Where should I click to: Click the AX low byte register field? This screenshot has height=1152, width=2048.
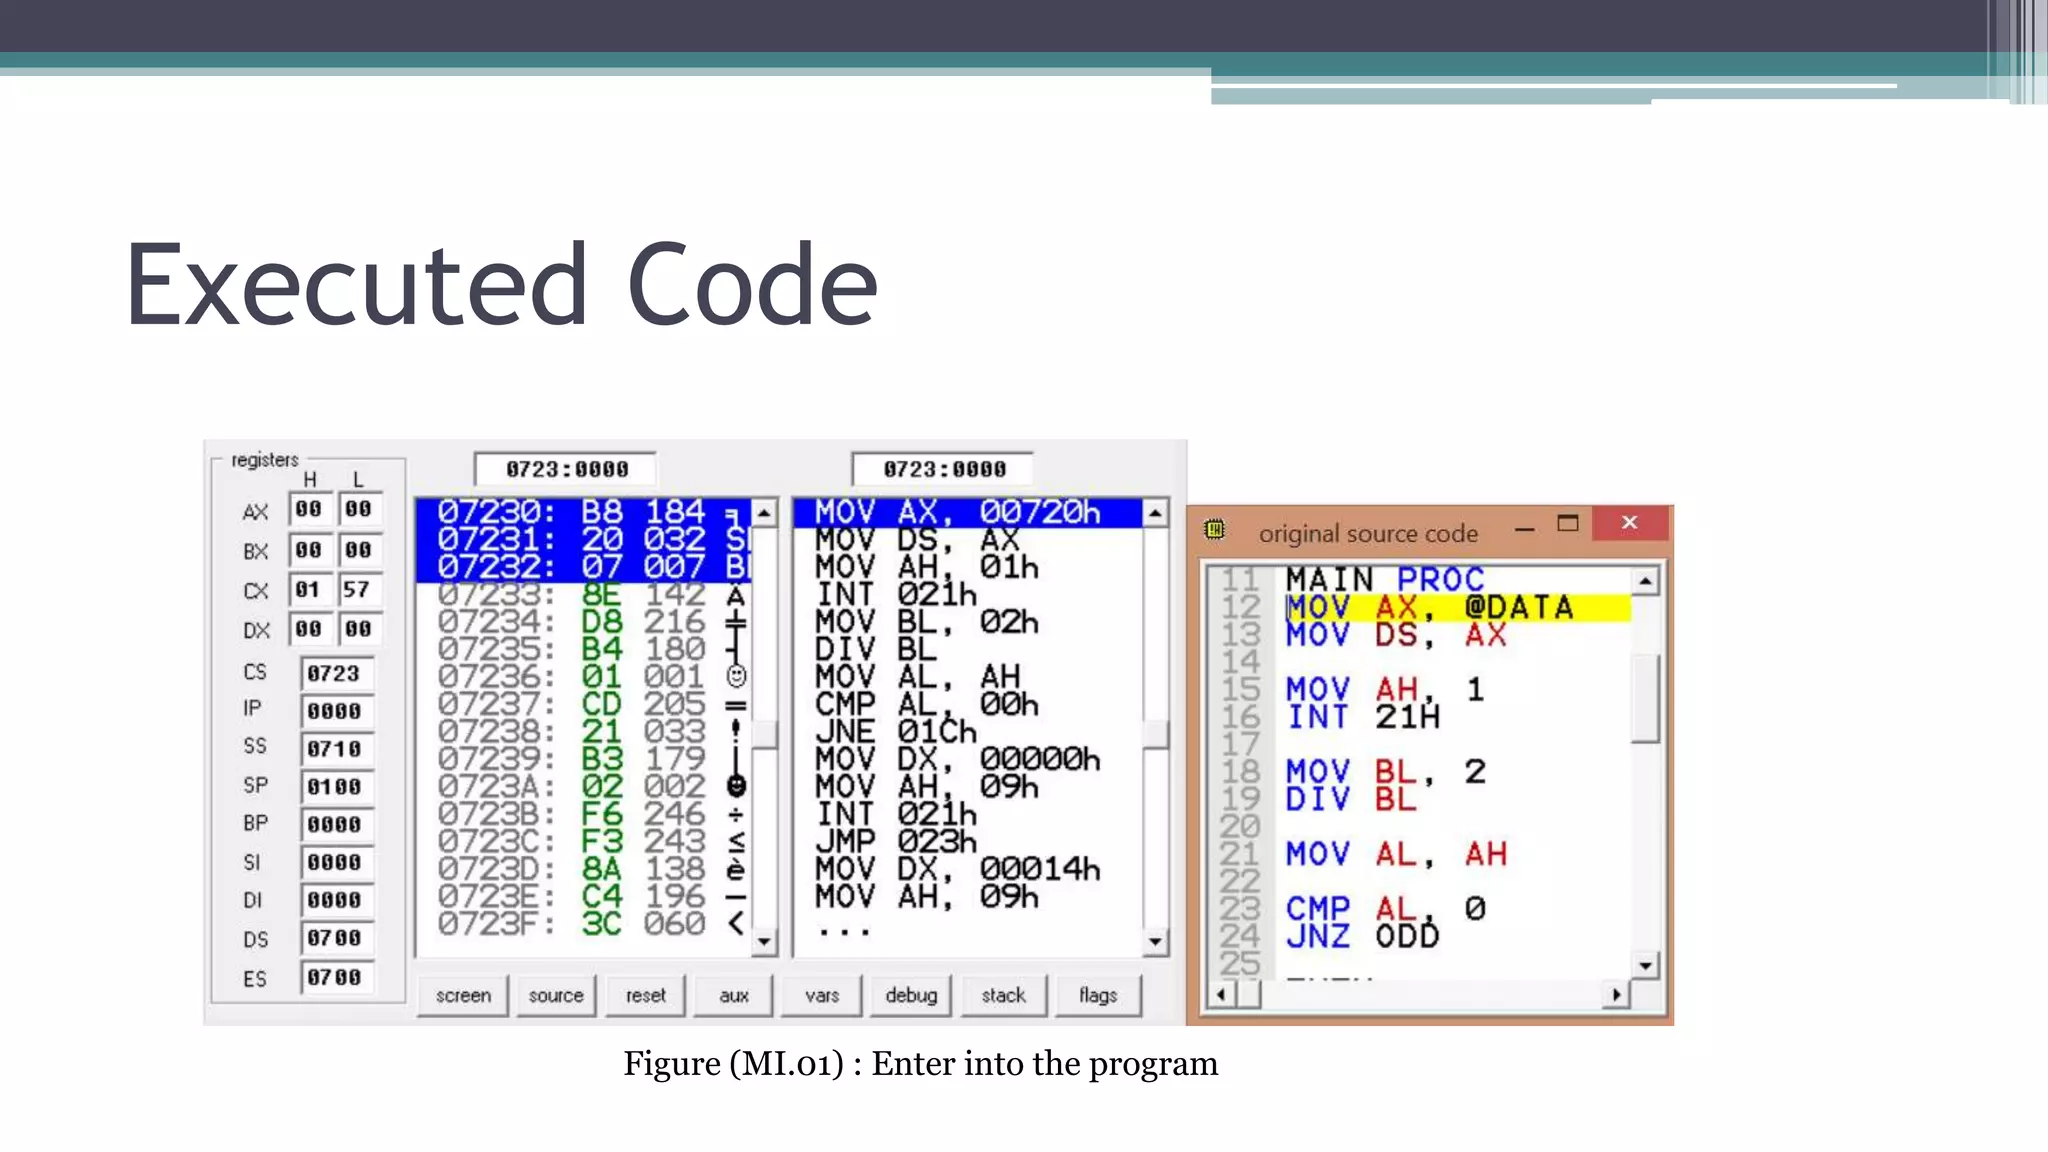(x=358, y=509)
